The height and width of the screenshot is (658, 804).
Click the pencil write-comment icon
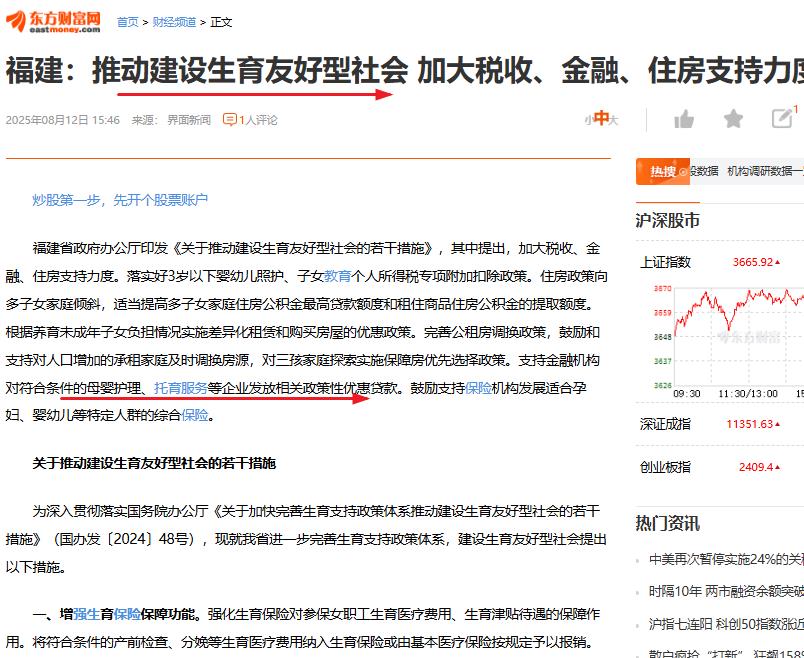(782, 118)
